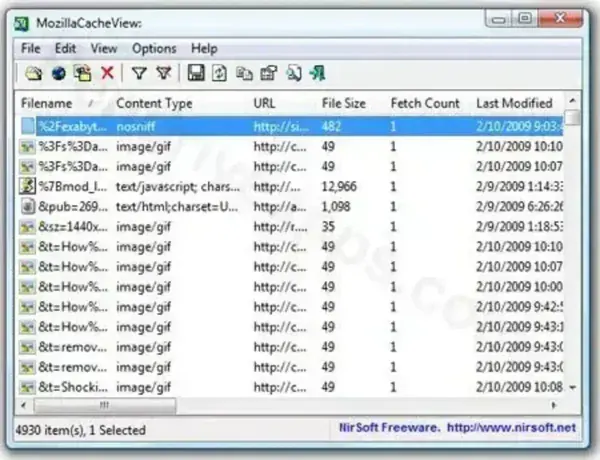This screenshot has width=600, height=460.
Task: Click the Find toolbar icon
Action: pyautogui.click(x=293, y=73)
